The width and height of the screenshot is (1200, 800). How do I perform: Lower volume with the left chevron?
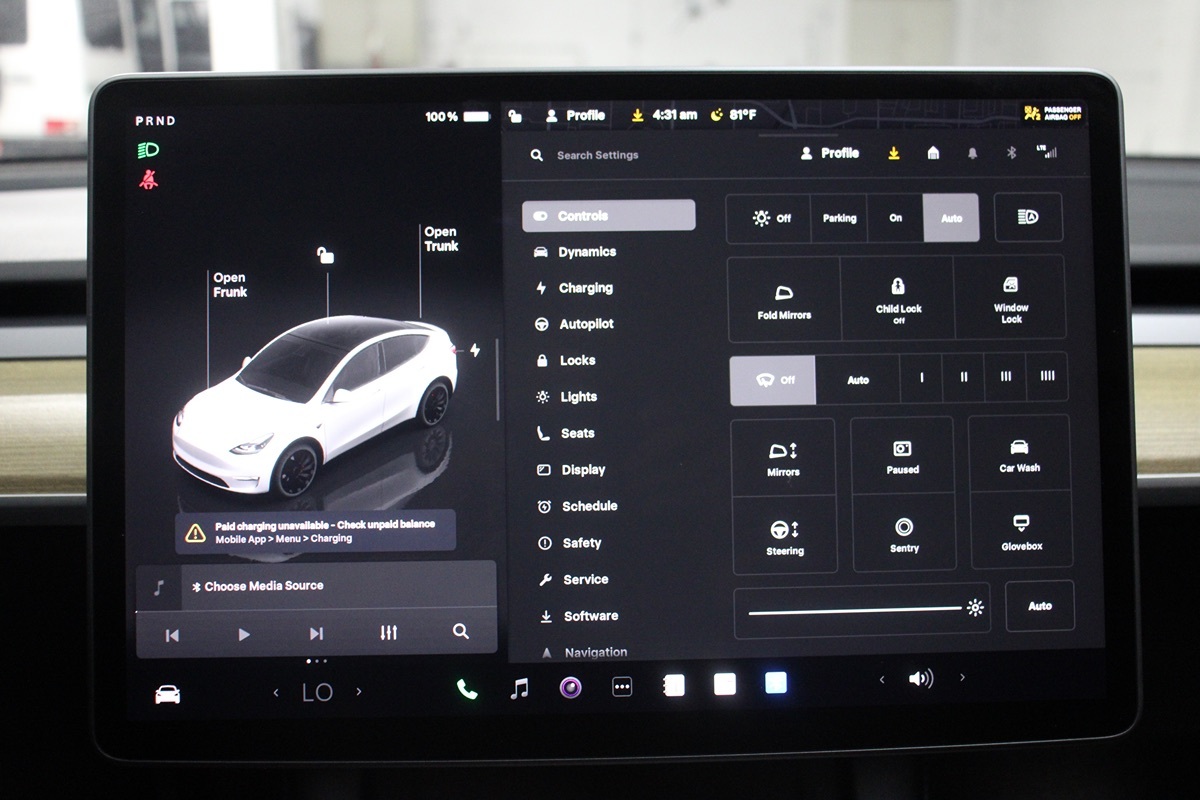coord(881,679)
